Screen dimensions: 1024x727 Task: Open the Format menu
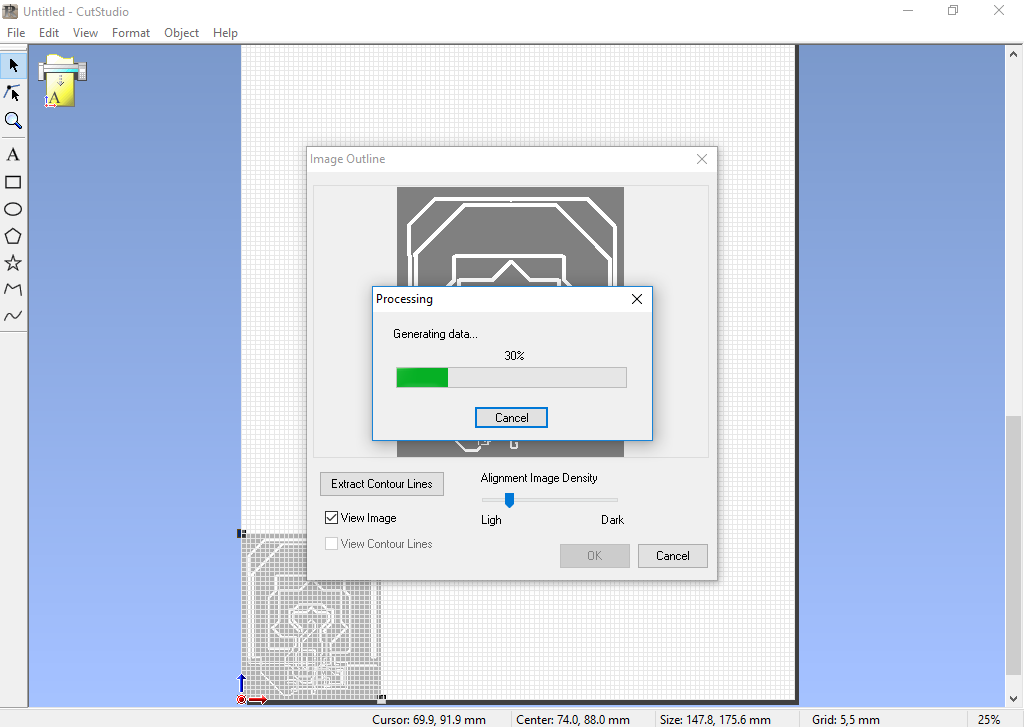(131, 33)
